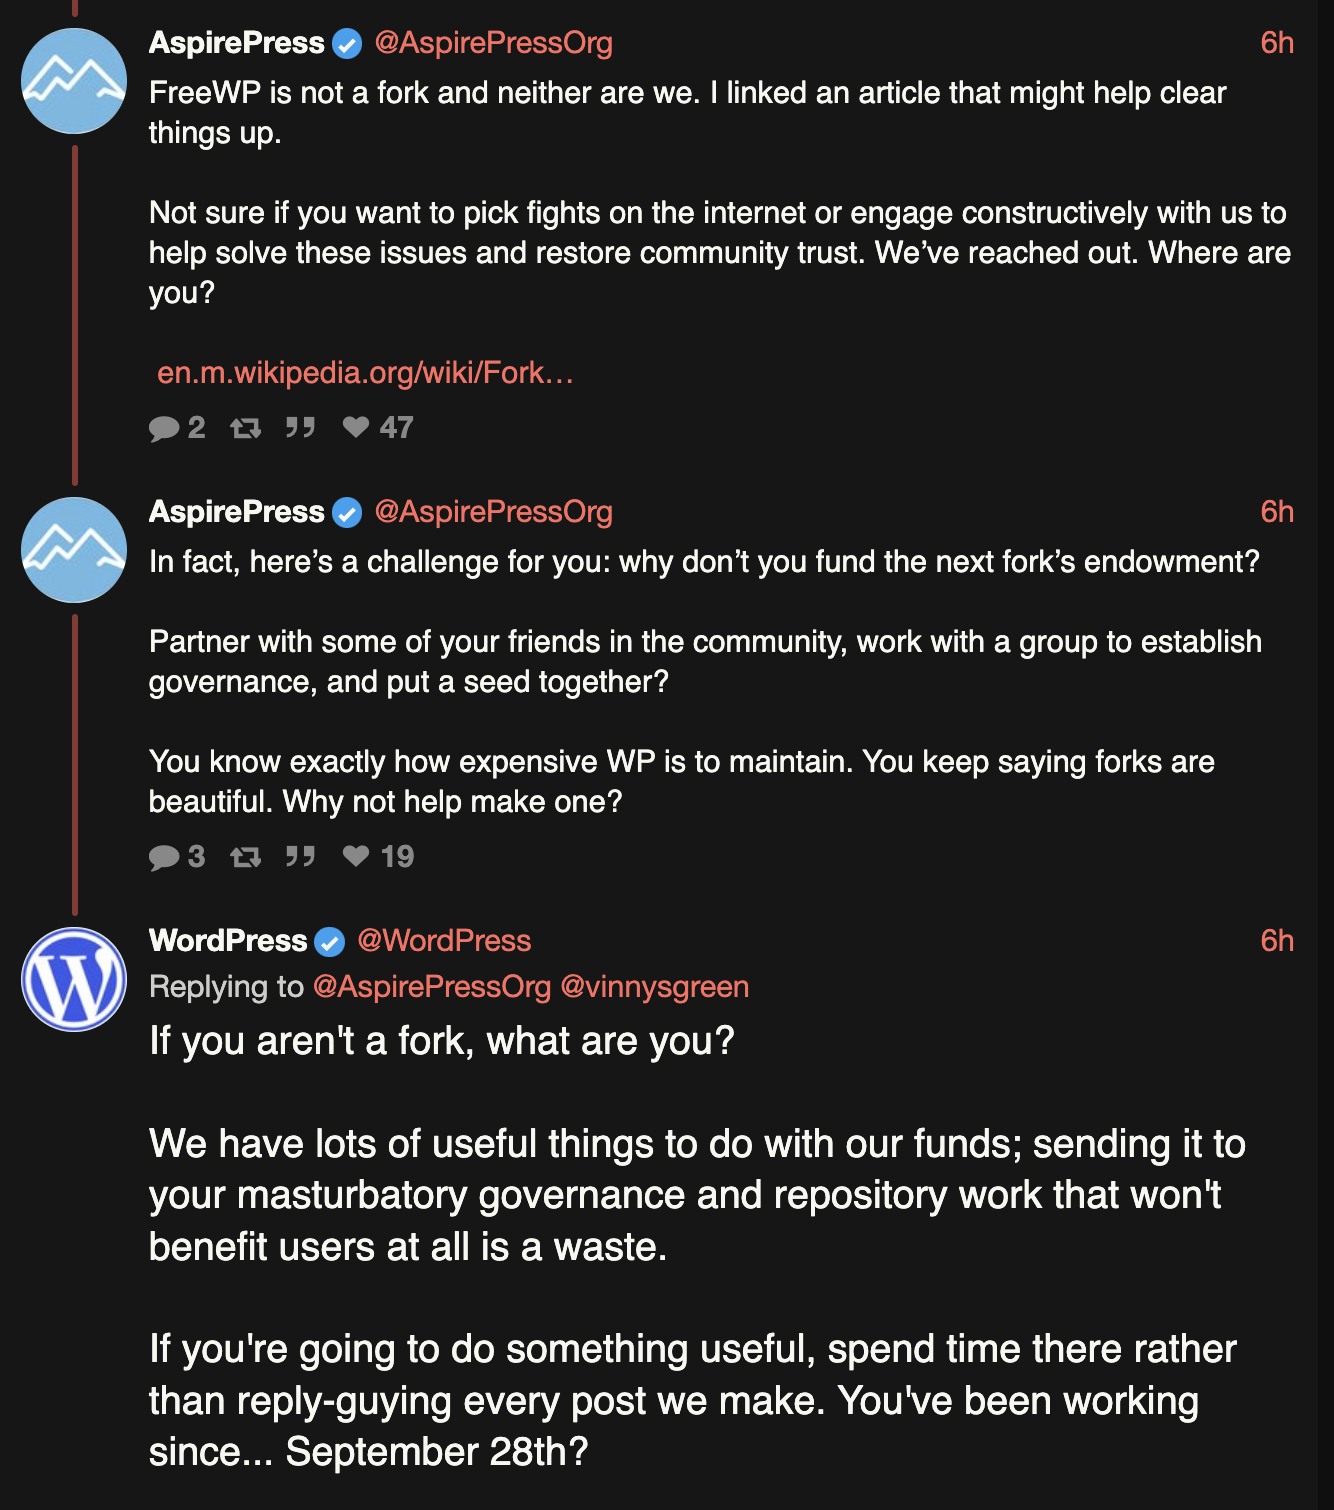Like the post with 47 likes
1334x1510 pixels.
coord(356,428)
